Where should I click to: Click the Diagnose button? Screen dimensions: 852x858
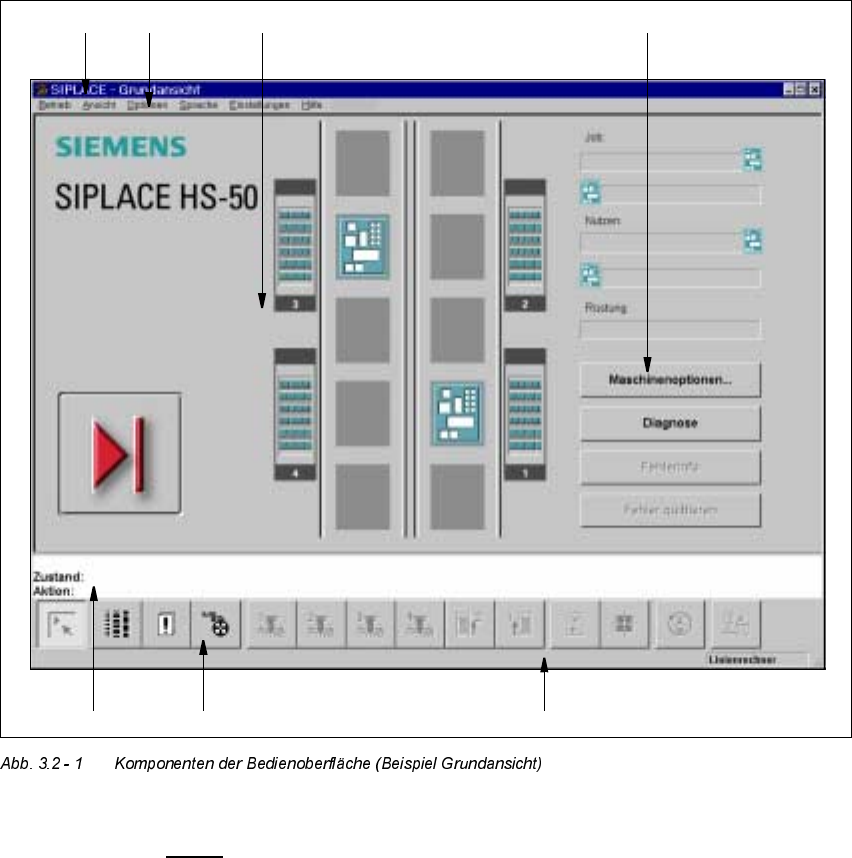[x=670, y=423]
